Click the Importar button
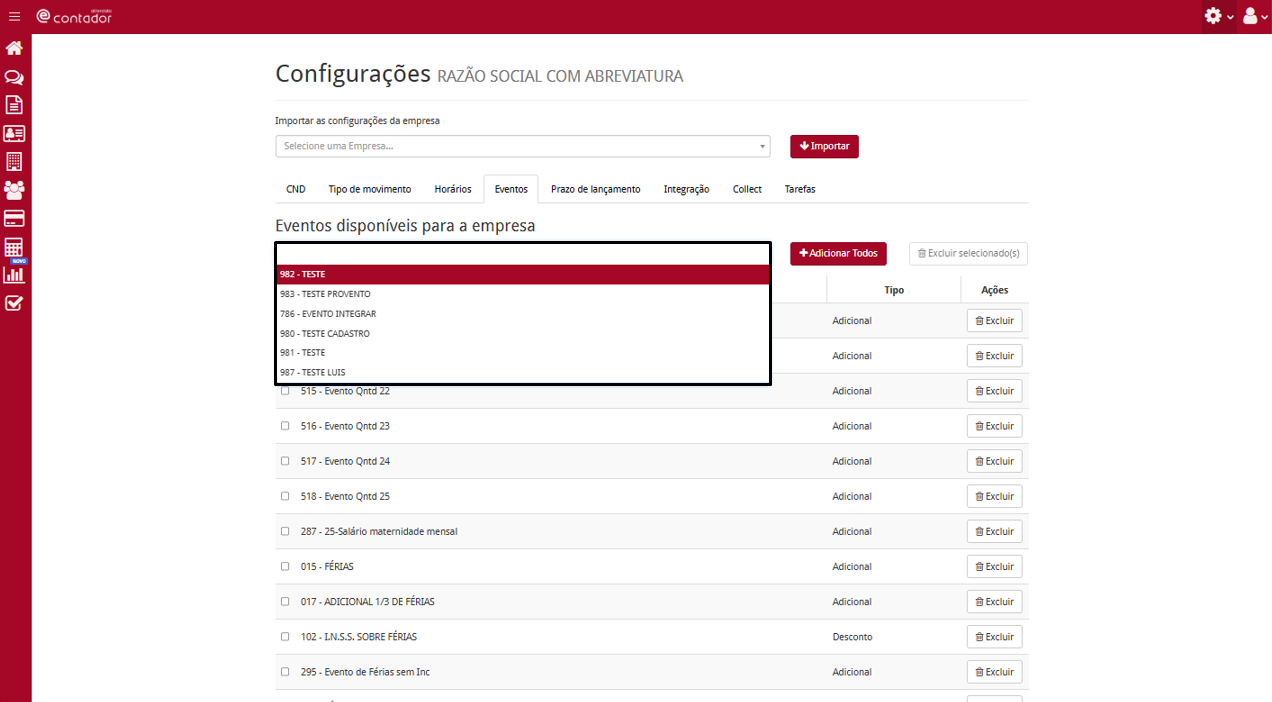 (x=824, y=146)
